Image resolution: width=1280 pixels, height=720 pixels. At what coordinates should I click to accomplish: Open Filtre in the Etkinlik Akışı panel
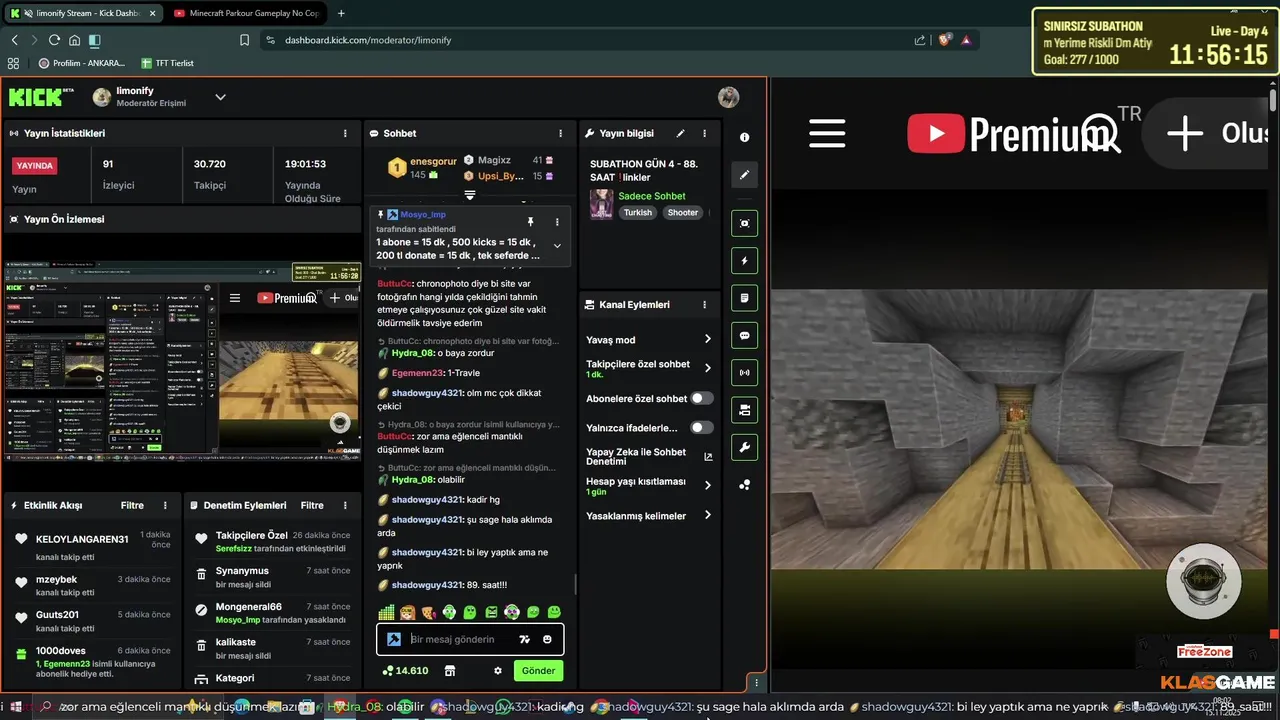[132, 505]
